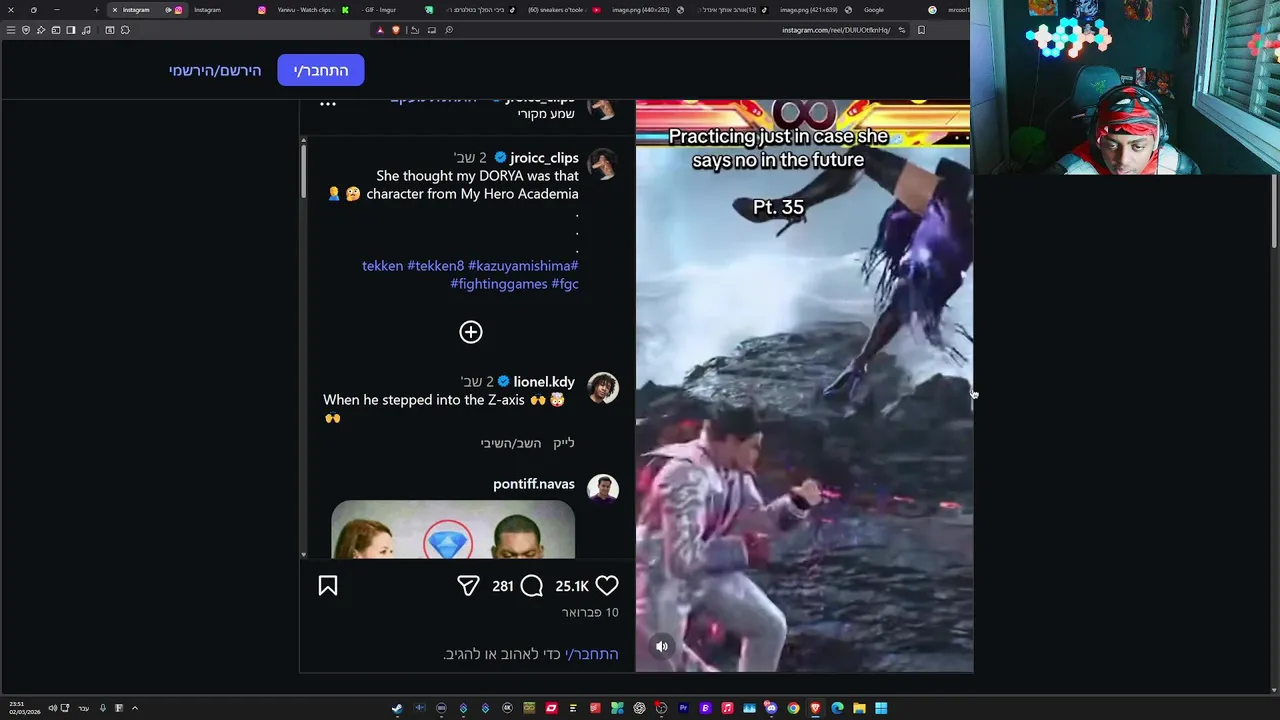1280x720 pixels.
Task: Open Steam from the taskbar
Action: click(397, 708)
